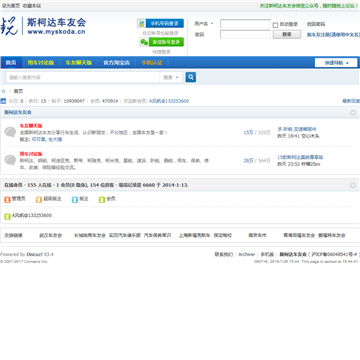Click the 首页 breadcrumb text
The height and width of the screenshot is (360, 360).
click(18, 91)
